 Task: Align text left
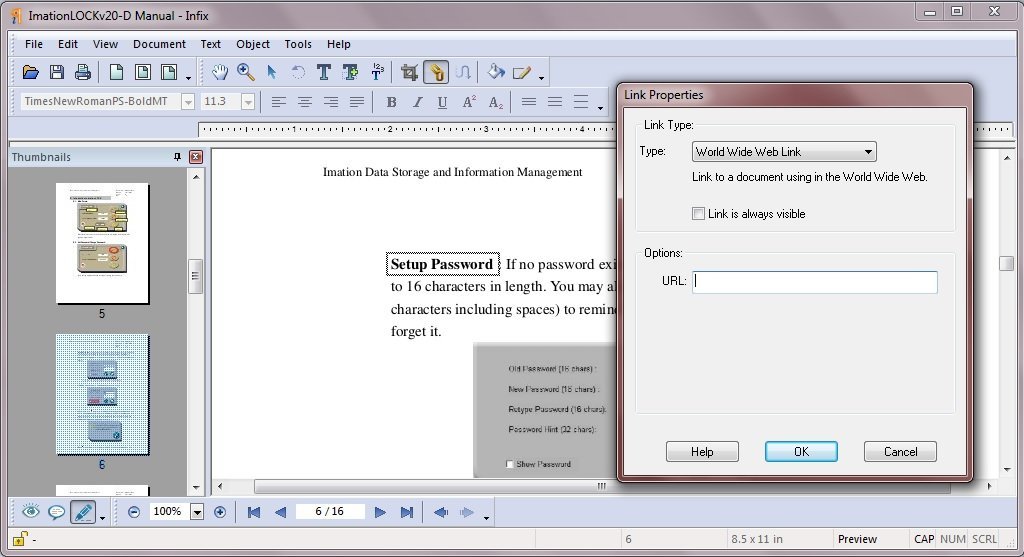(x=279, y=102)
